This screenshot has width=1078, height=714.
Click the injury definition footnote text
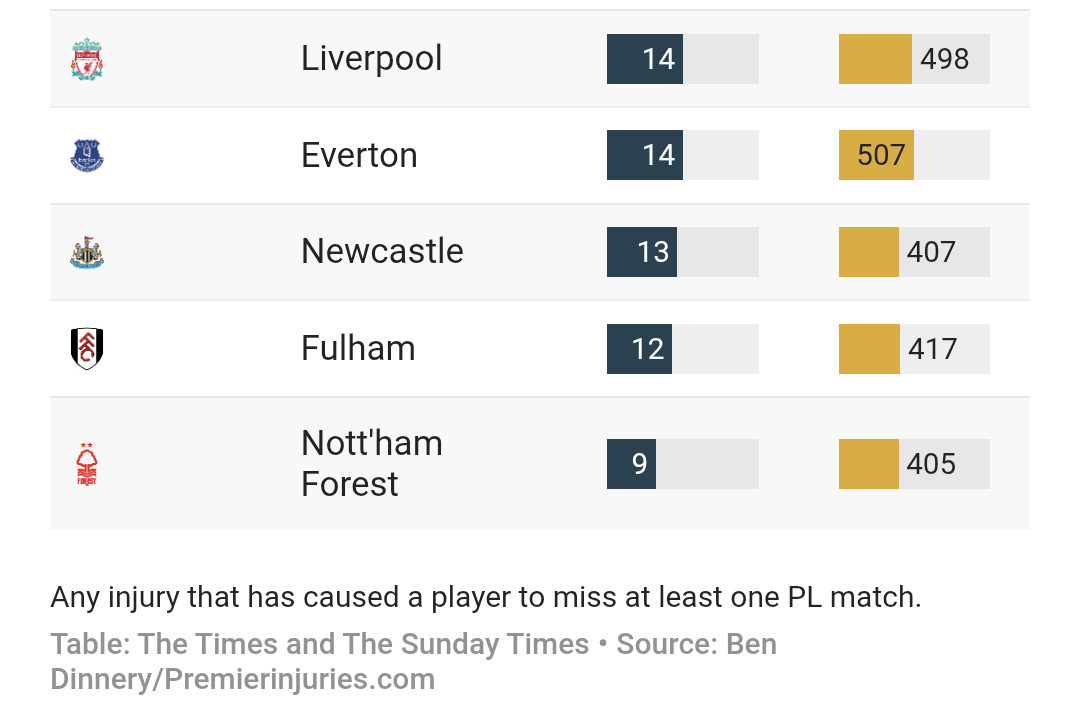485,597
